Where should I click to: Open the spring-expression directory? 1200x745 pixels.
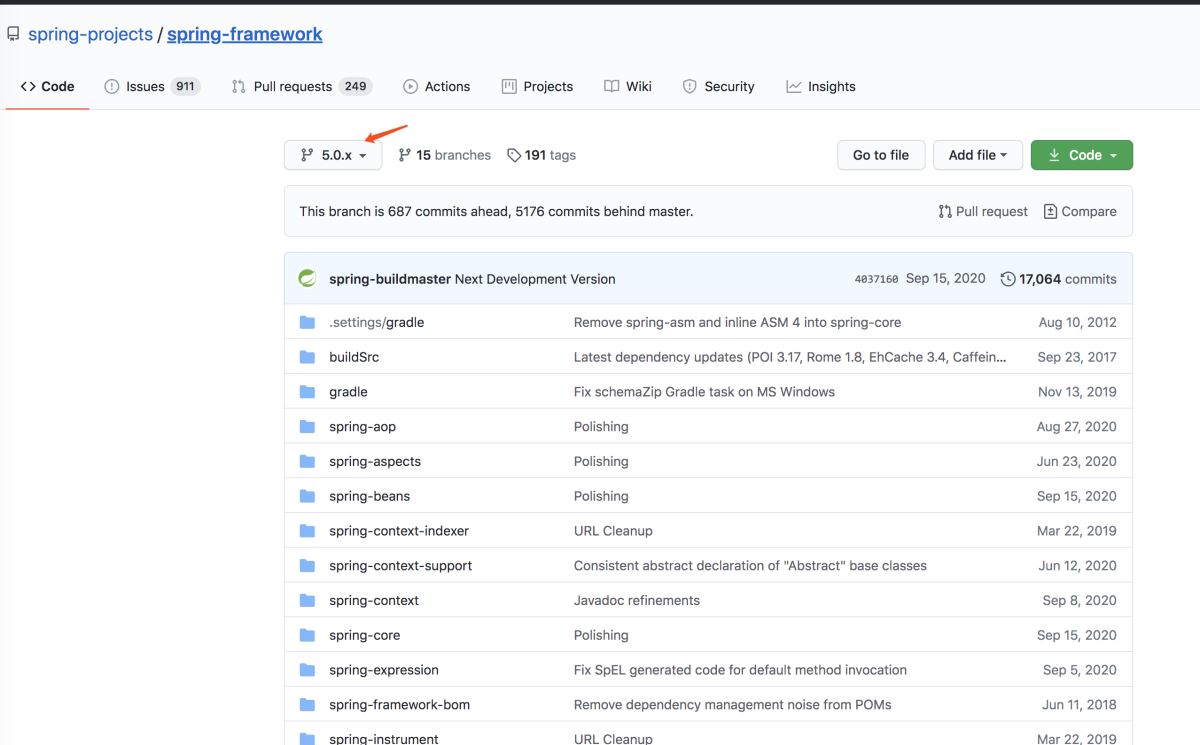(x=383, y=670)
